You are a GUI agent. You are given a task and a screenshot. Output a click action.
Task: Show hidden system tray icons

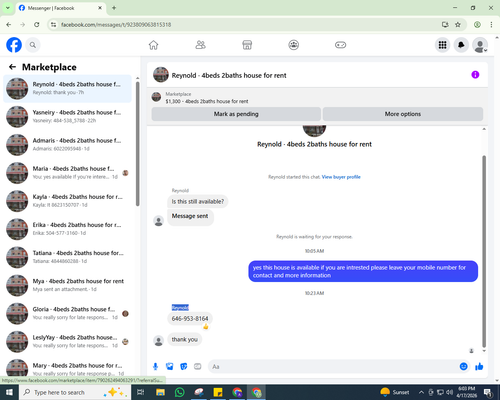421,392
